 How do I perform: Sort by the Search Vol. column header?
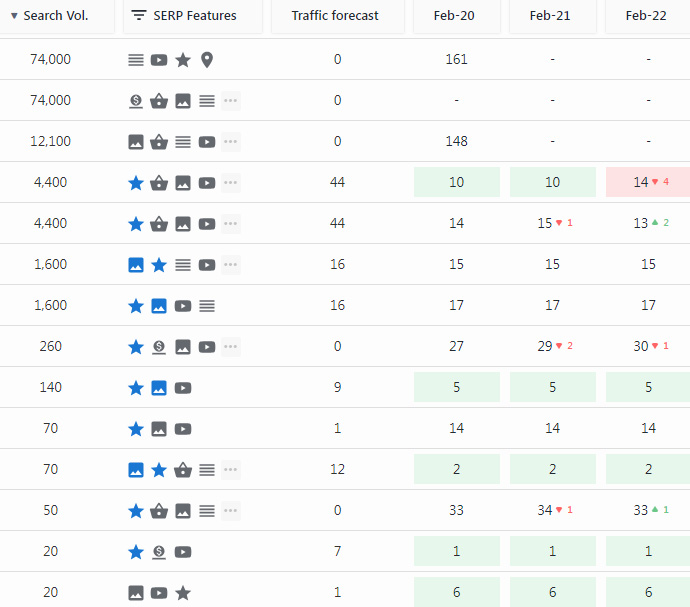55,16
